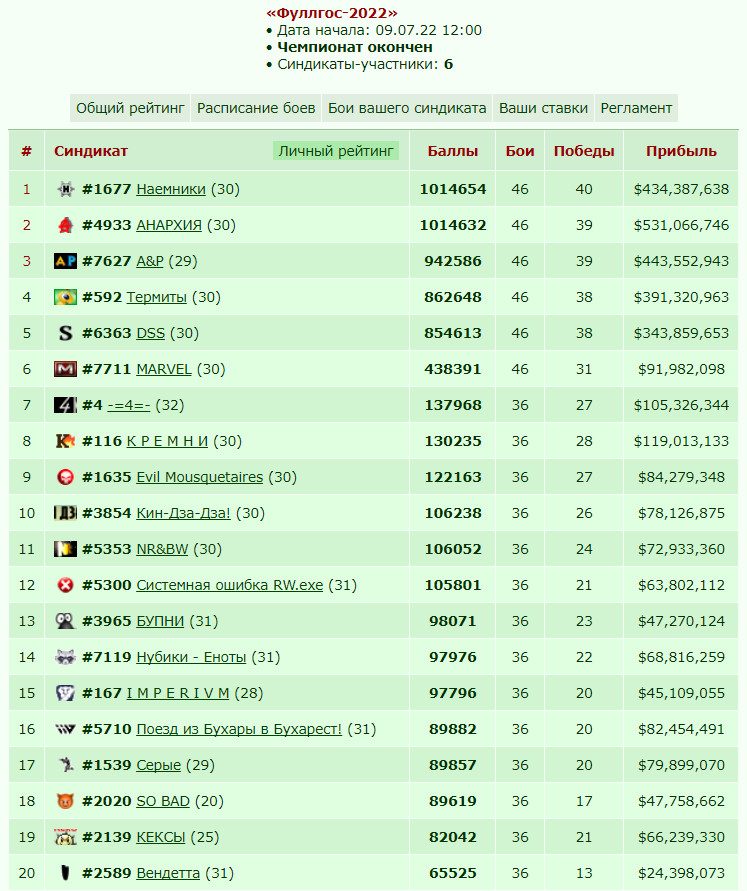Open Поезд из Бухары в Бухарест! link

pos(239,729)
